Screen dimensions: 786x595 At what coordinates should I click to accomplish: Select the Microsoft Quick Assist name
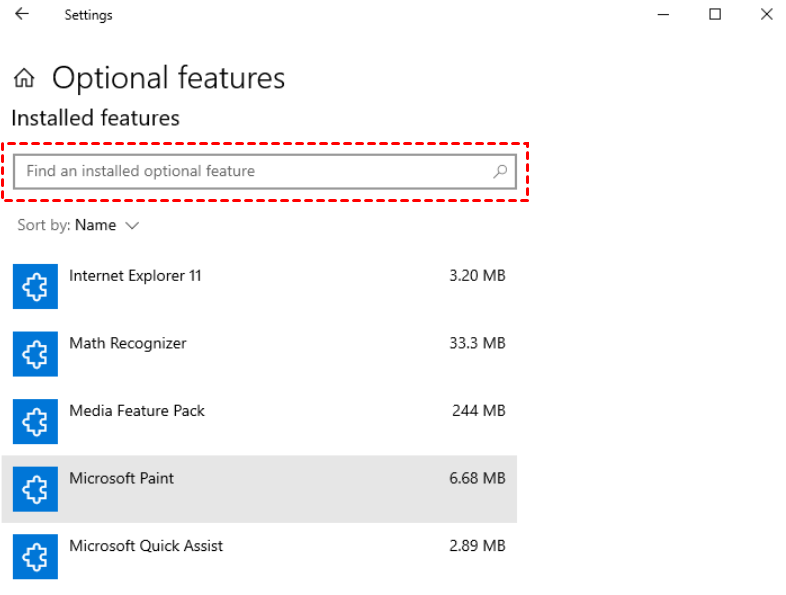(x=146, y=546)
